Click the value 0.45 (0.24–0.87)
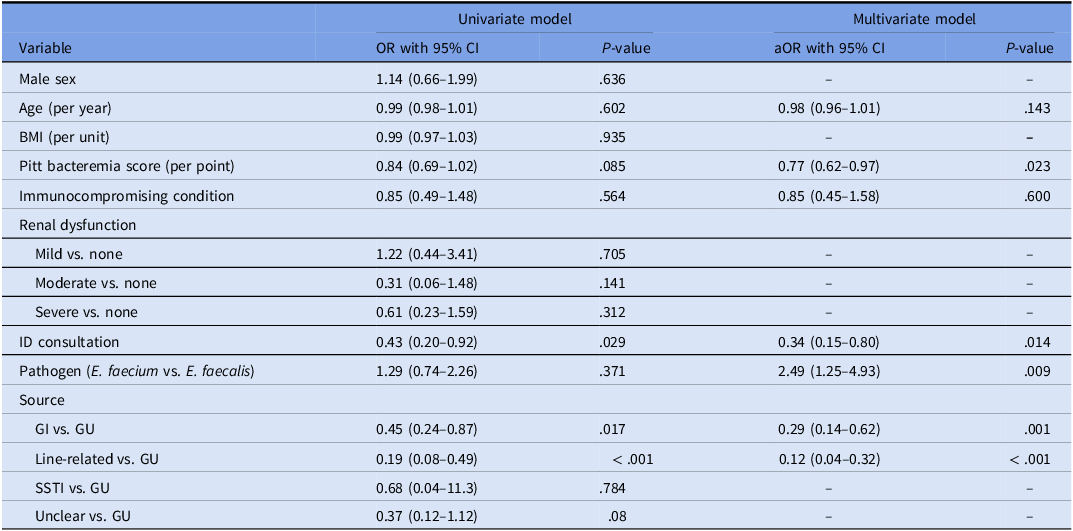1073x531 pixels. tap(426, 430)
